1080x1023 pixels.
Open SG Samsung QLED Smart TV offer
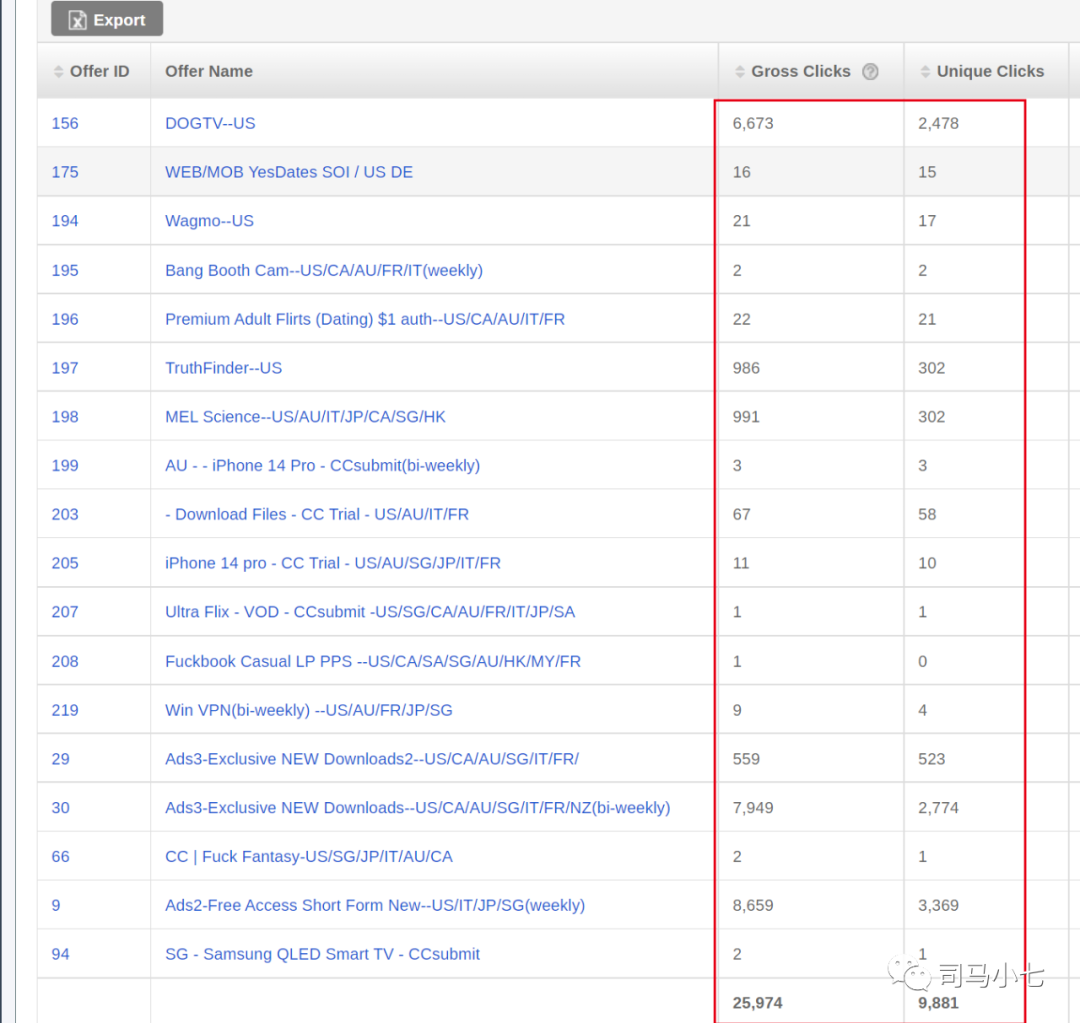pyautogui.click(x=322, y=954)
